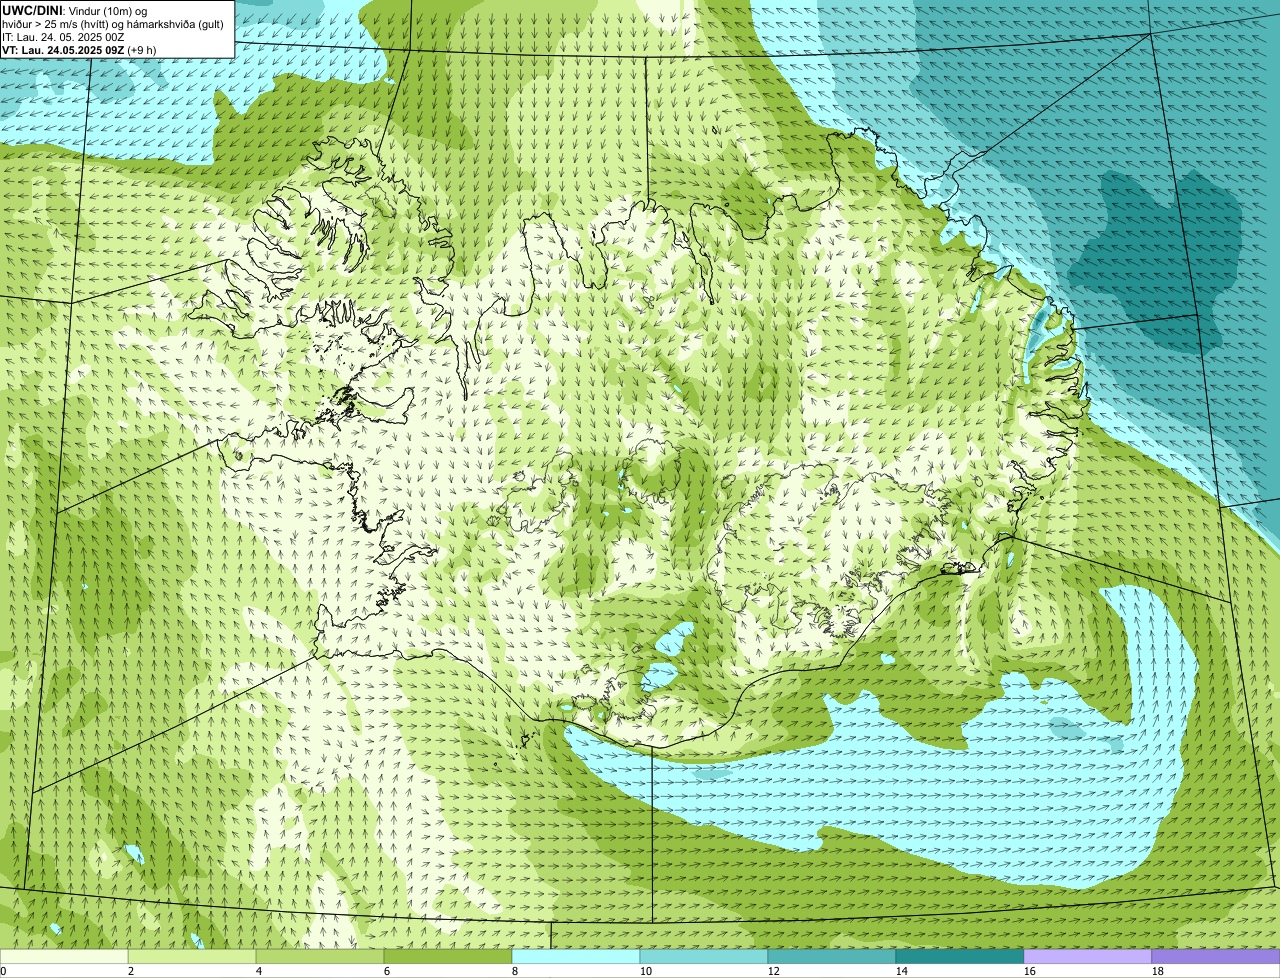Click the legend value '16'
This screenshot has width=1280, height=978.
(x=1030, y=971)
